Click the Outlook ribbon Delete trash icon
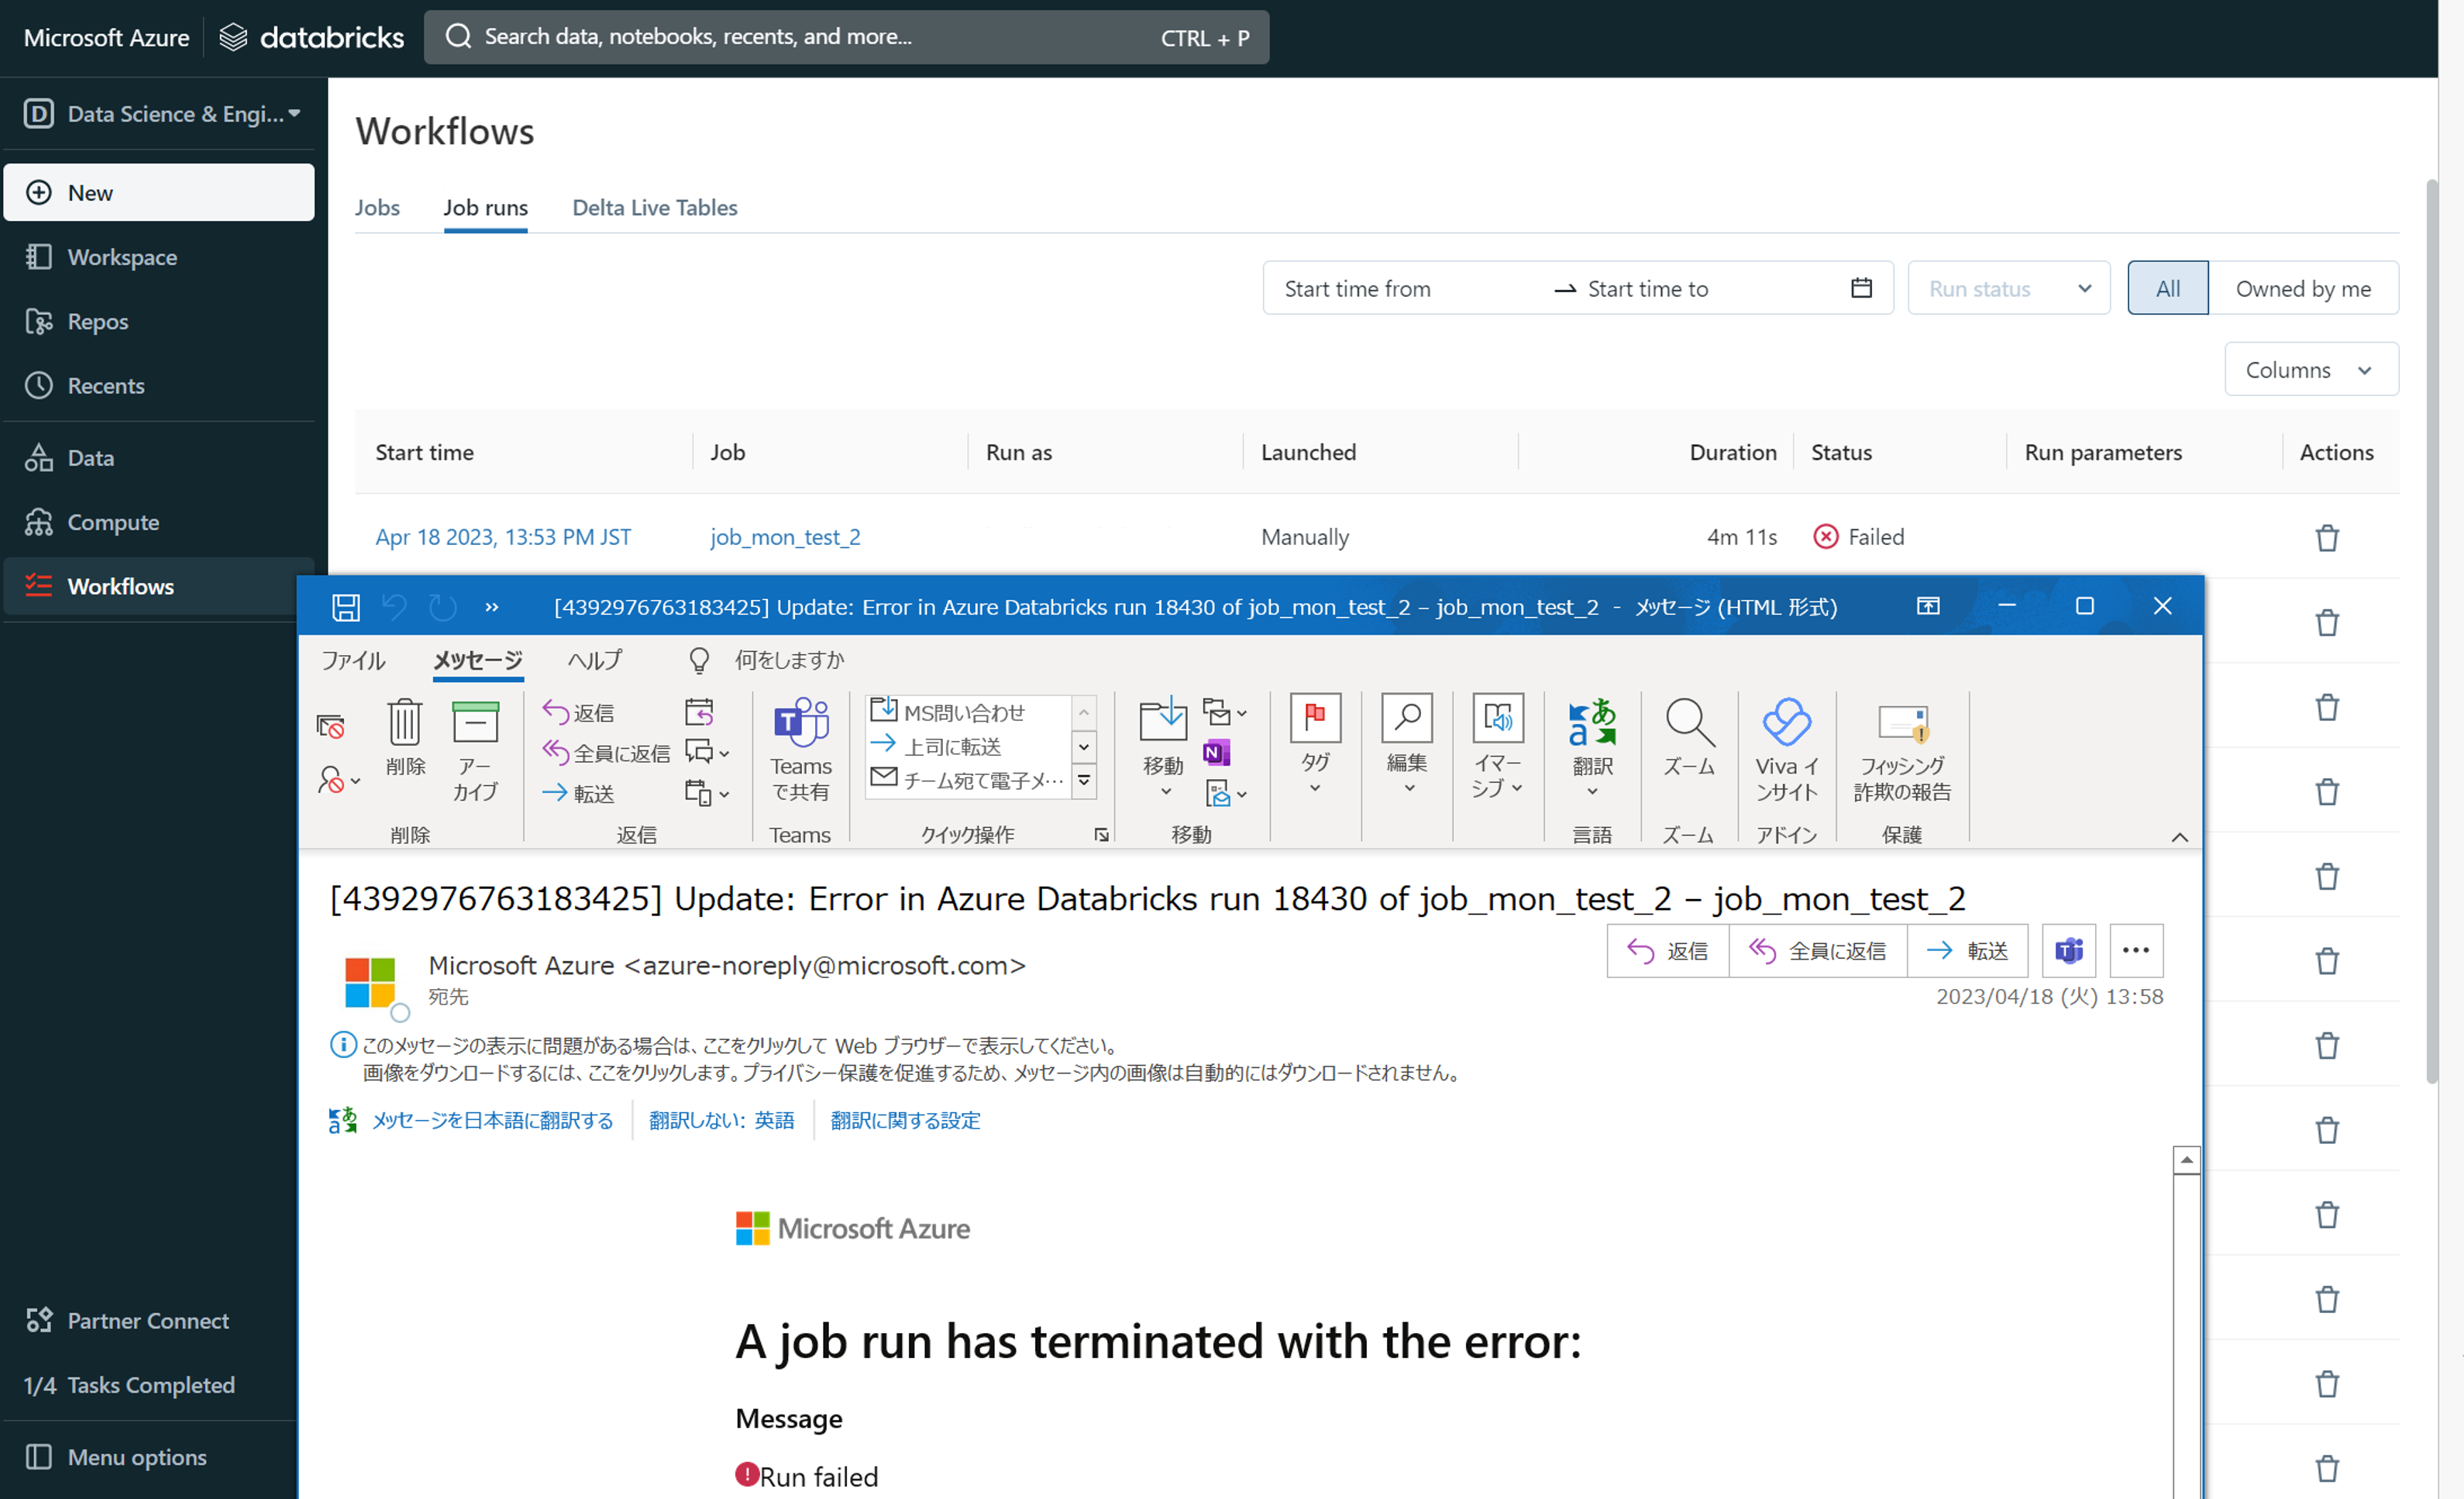Image resolution: width=2464 pixels, height=1499 pixels. point(405,723)
